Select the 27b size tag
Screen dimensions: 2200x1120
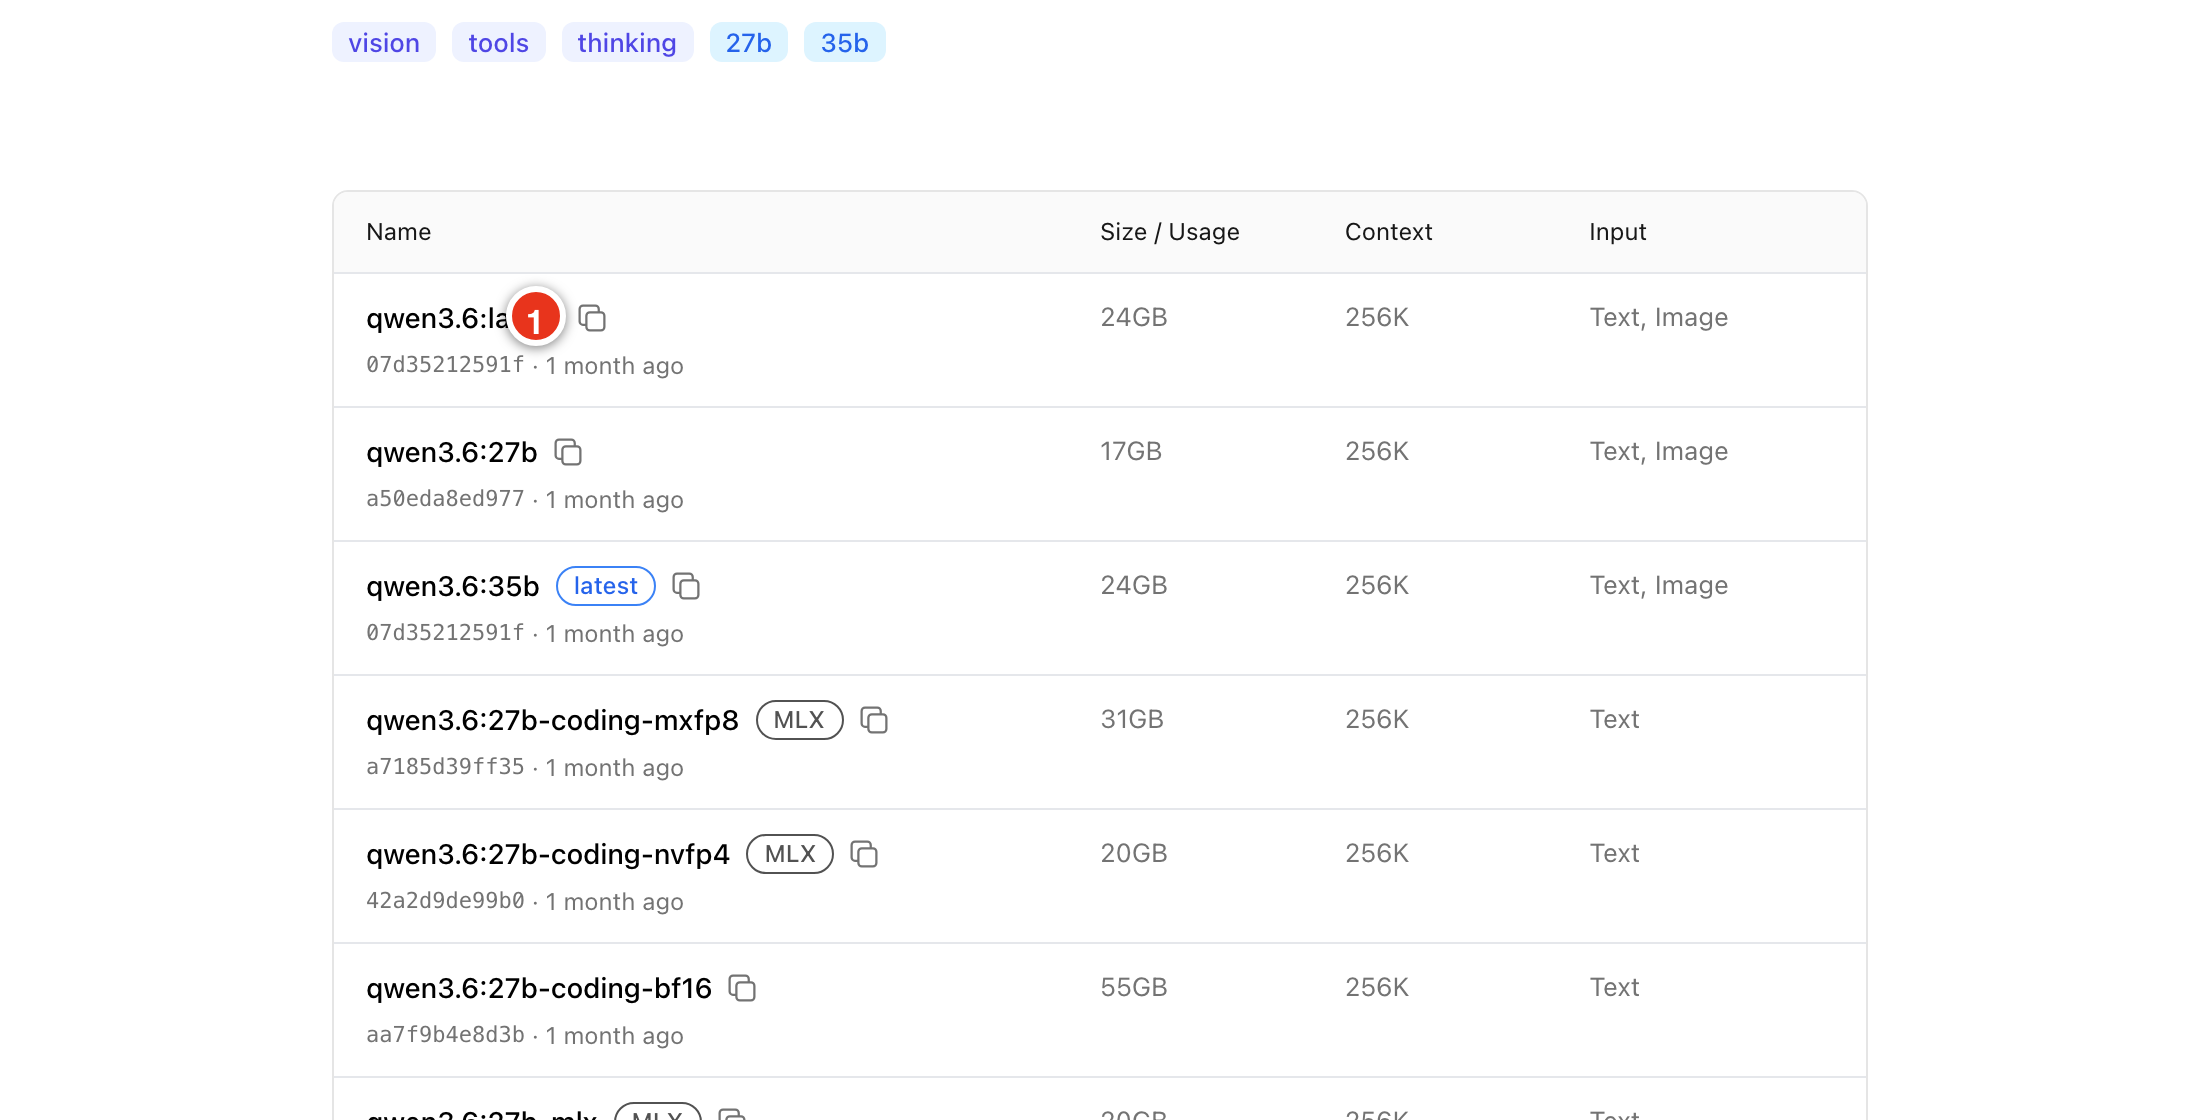click(x=749, y=43)
